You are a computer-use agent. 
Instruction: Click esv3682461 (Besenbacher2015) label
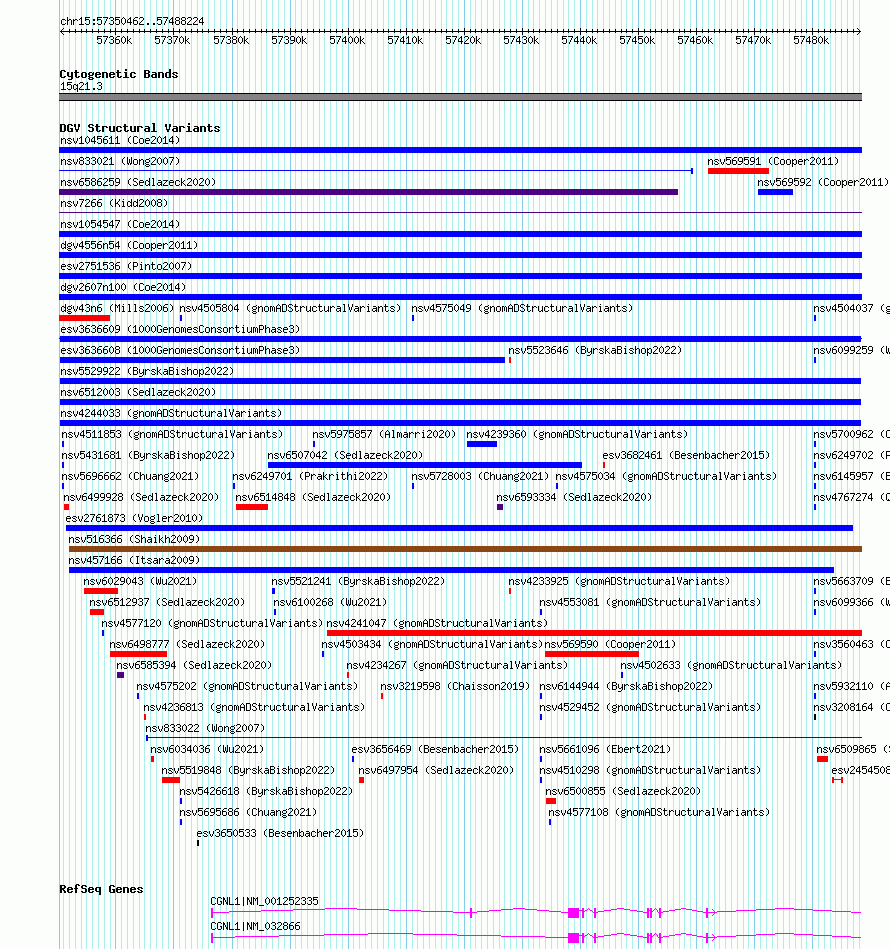(686, 455)
